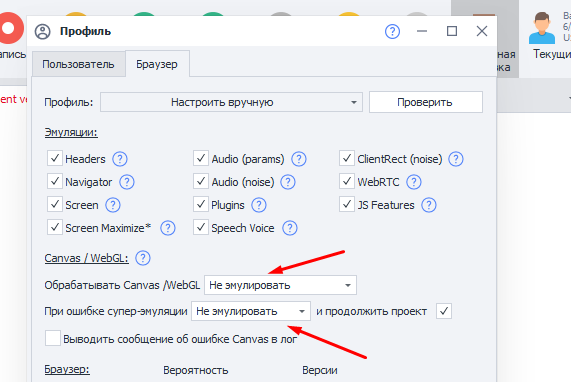Image resolution: width=571 pixels, height=382 pixels.
Task: Click the red record button icon
Action: (x=10, y=28)
